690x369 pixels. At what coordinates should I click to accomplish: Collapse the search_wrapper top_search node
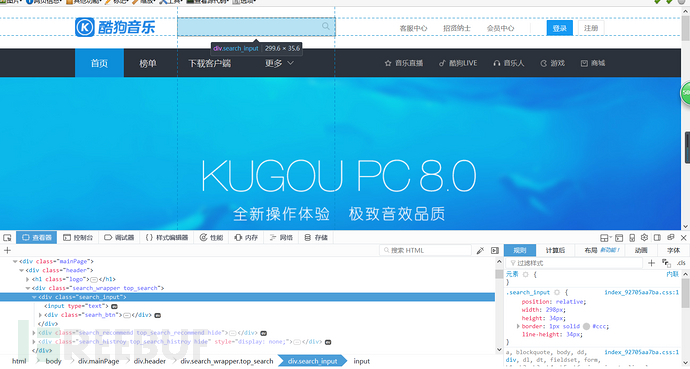[28, 289]
